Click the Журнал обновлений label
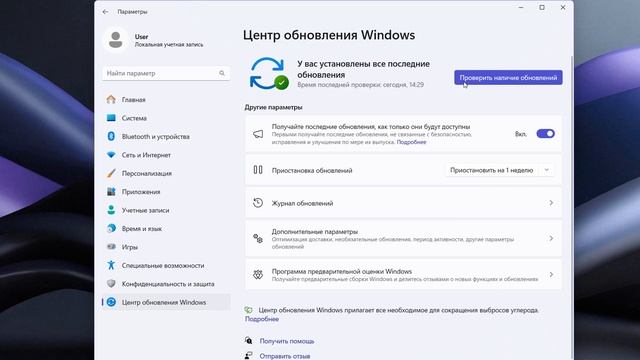 [x=302, y=203]
